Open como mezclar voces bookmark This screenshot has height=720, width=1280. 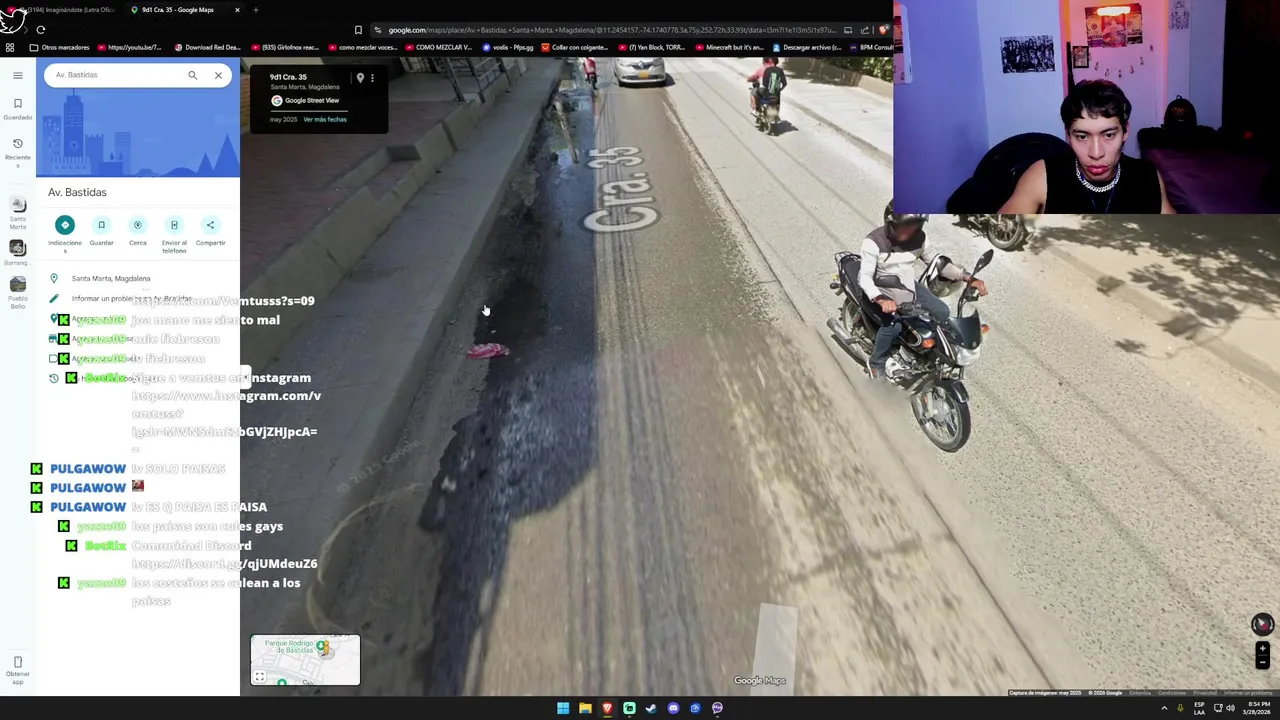coord(363,47)
